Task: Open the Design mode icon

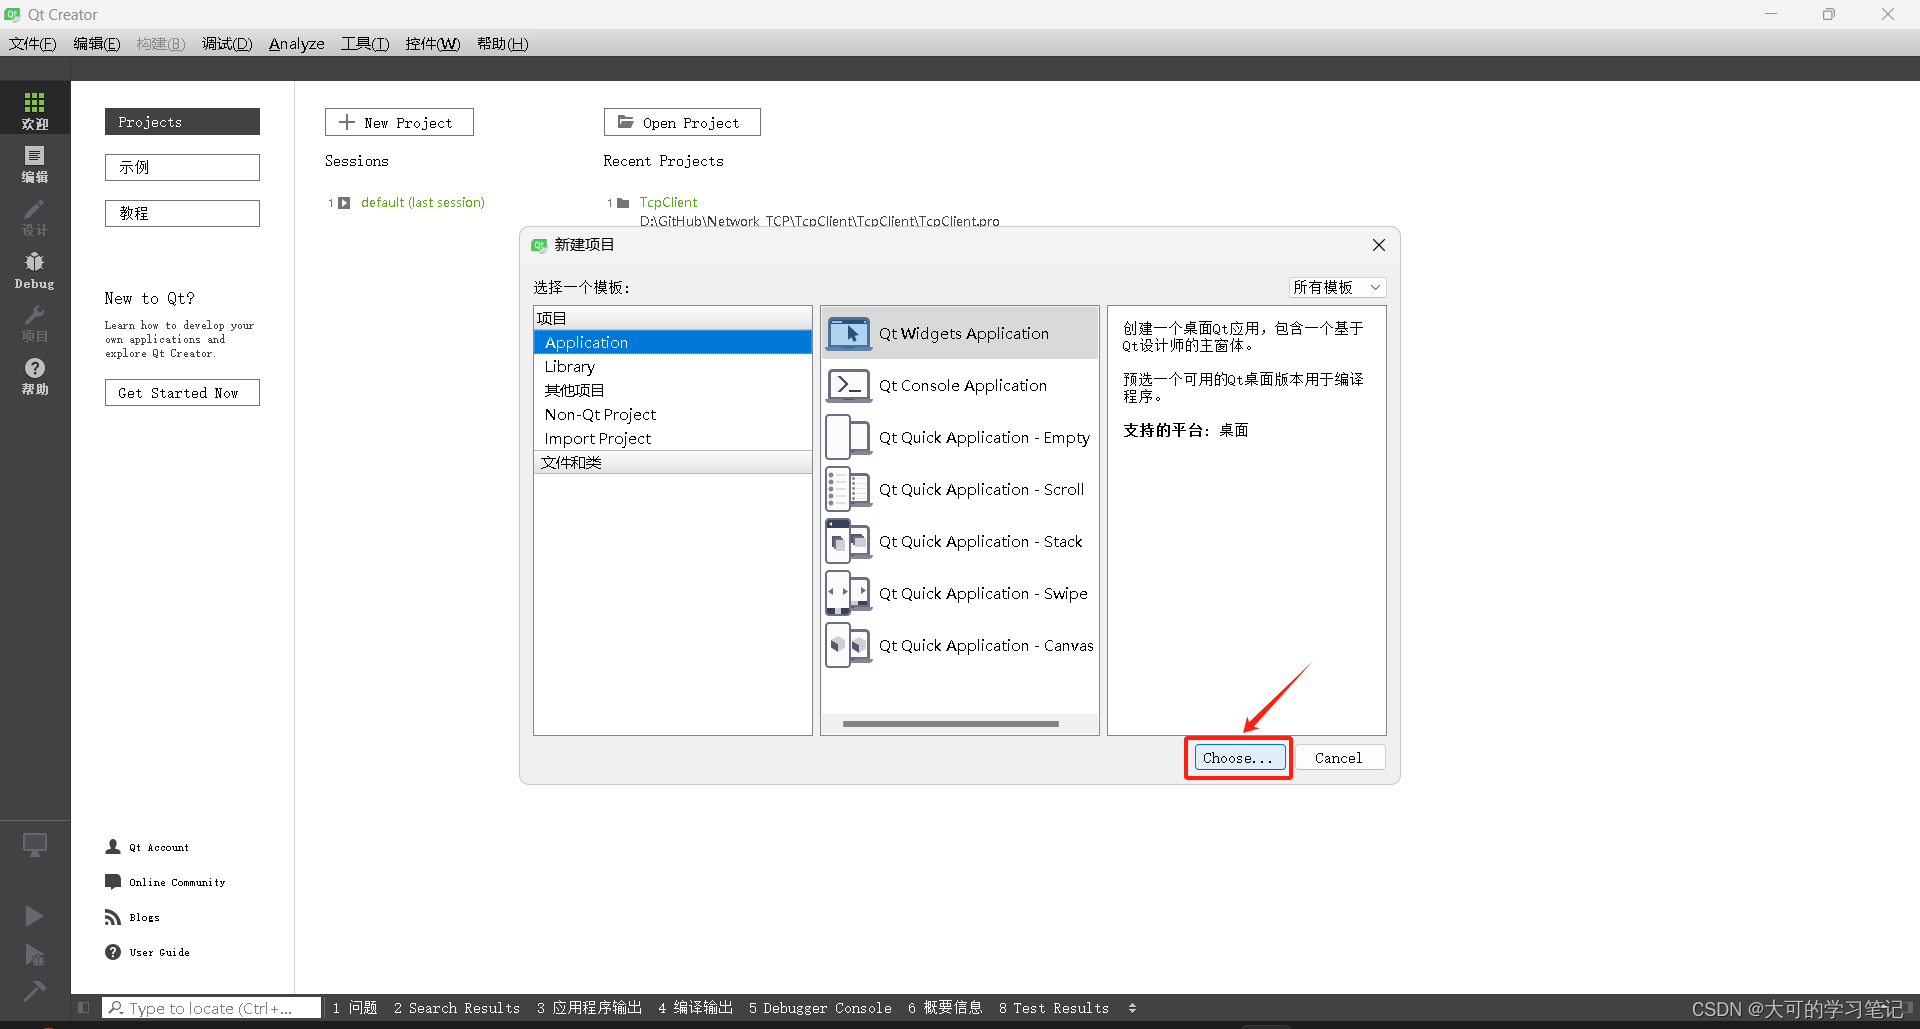Action: pos(35,216)
